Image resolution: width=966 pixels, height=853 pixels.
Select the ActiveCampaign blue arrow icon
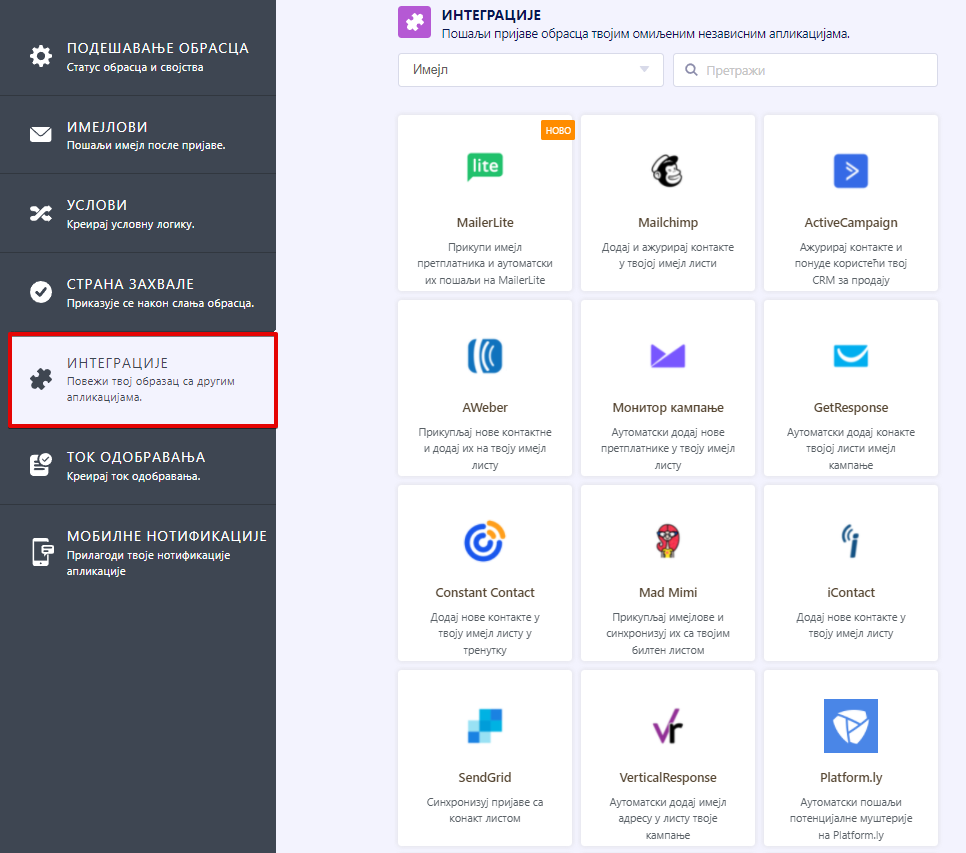(x=850, y=171)
